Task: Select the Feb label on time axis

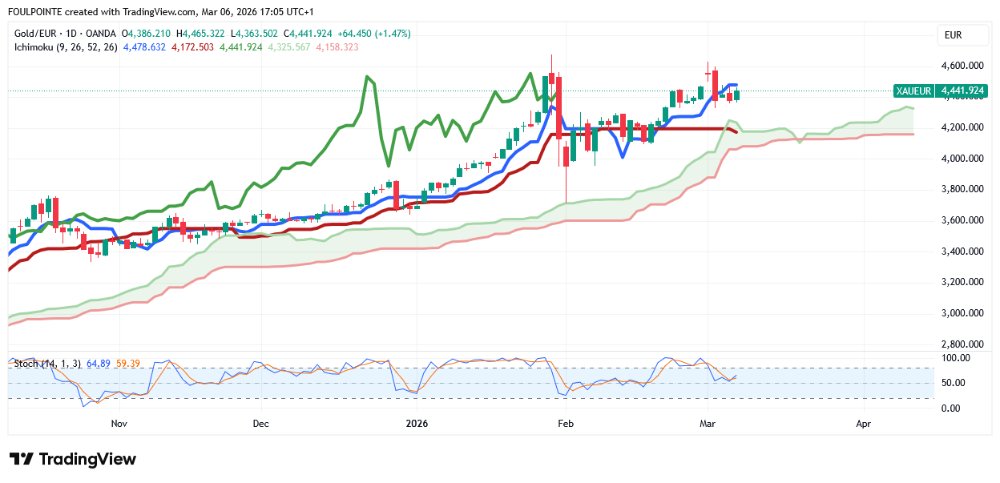Action: (565, 424)
